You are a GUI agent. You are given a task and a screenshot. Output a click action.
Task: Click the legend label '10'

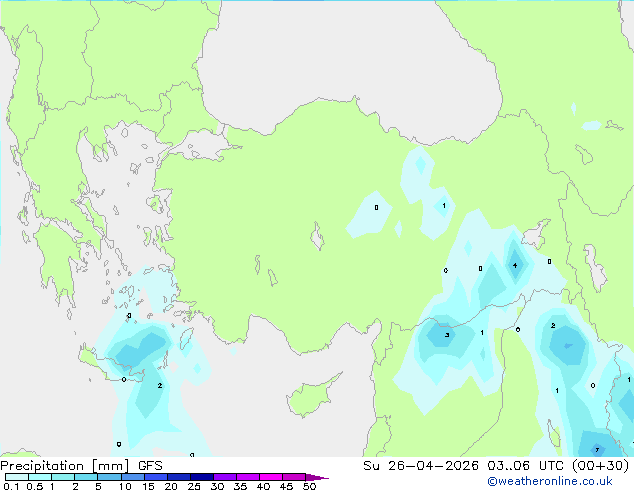click(125, 486)
